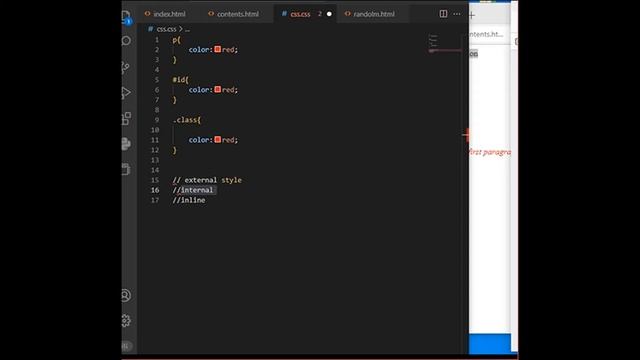
Task: Click the closing brace on line 12
Action: 175,150
